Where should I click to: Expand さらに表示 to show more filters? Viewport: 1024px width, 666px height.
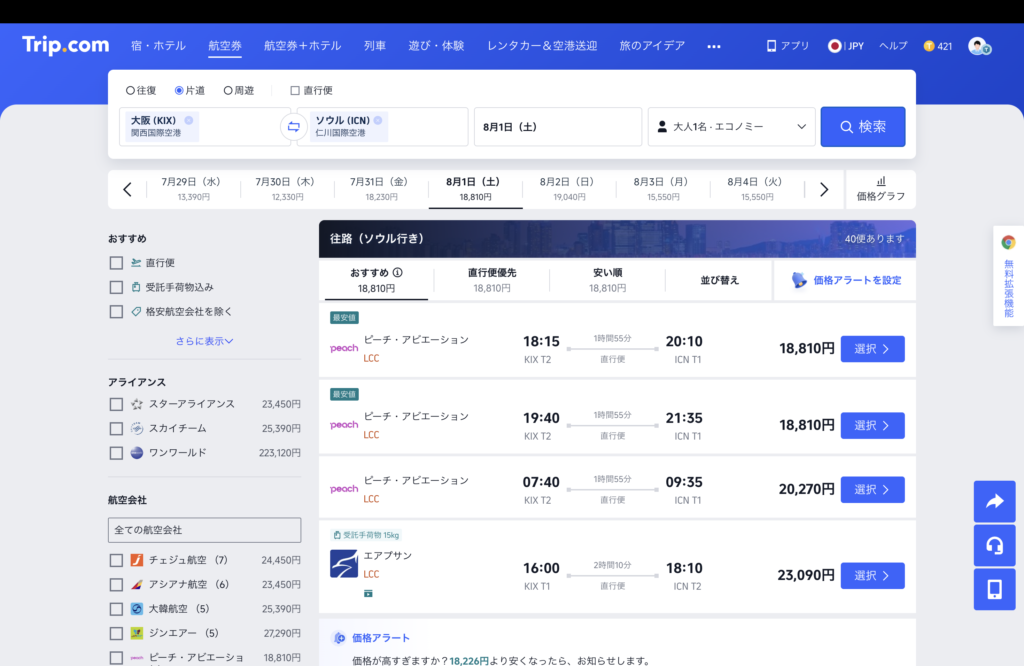204,341
